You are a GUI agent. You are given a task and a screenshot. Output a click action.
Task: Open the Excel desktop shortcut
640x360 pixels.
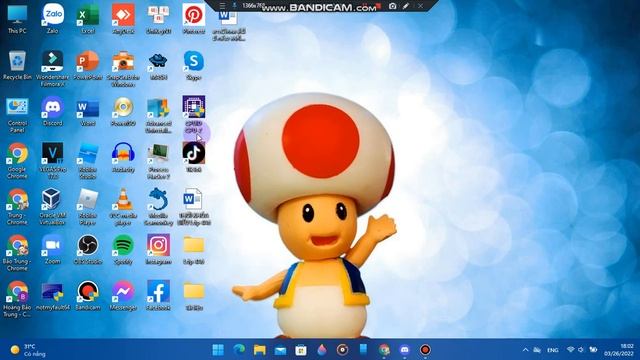click(88, 19)
